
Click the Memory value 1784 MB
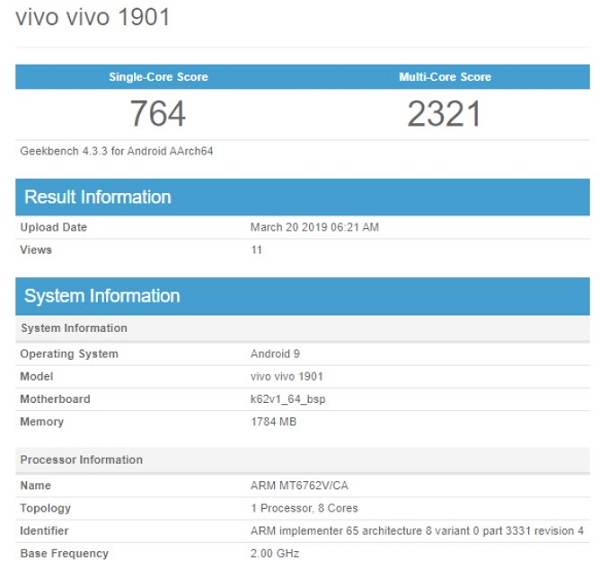[273, 422]
